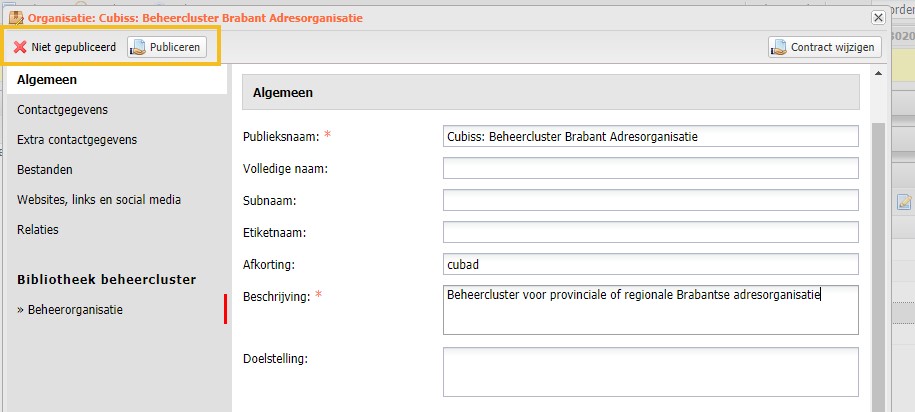Click the organisation icon in title bar
This screenshot has width=915, height=412.
coord(16,18)
